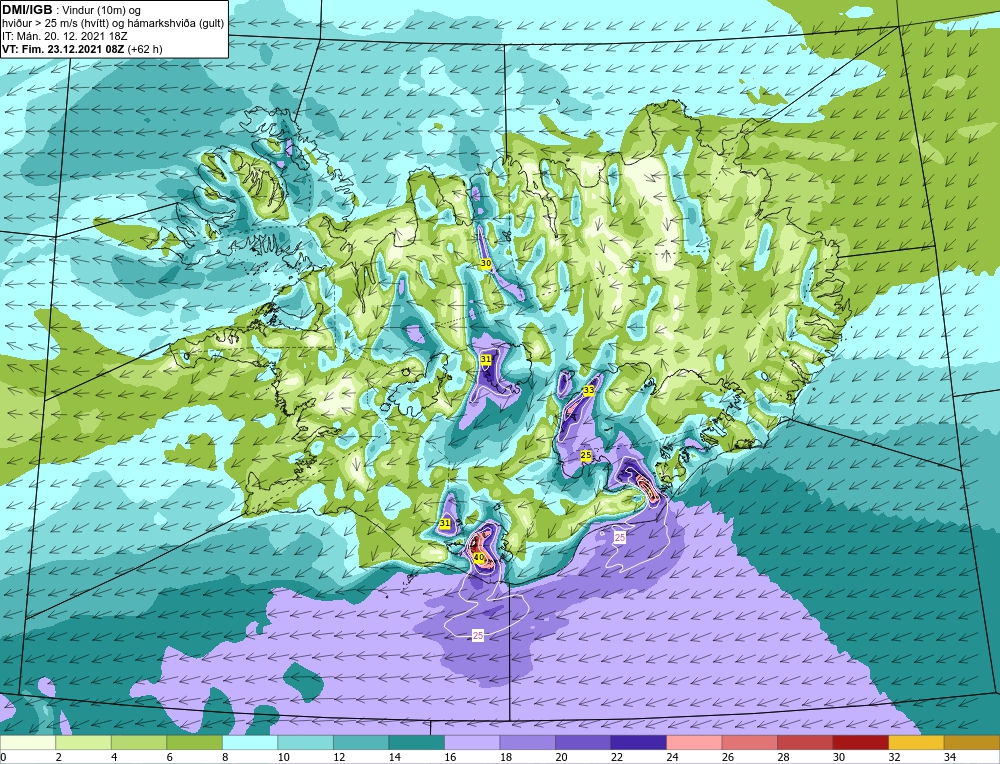Click the 0–2 m/s pale yellow legend swatch

click(x=28, y=743)
